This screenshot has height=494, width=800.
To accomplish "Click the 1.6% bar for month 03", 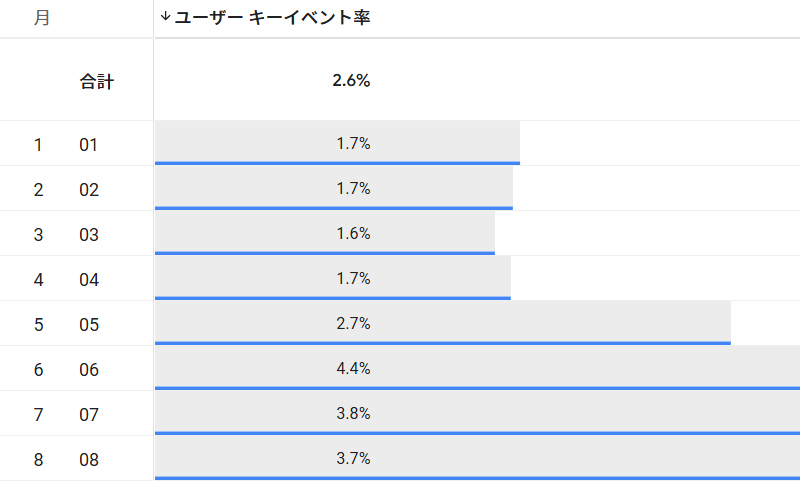I will (353, 234).
